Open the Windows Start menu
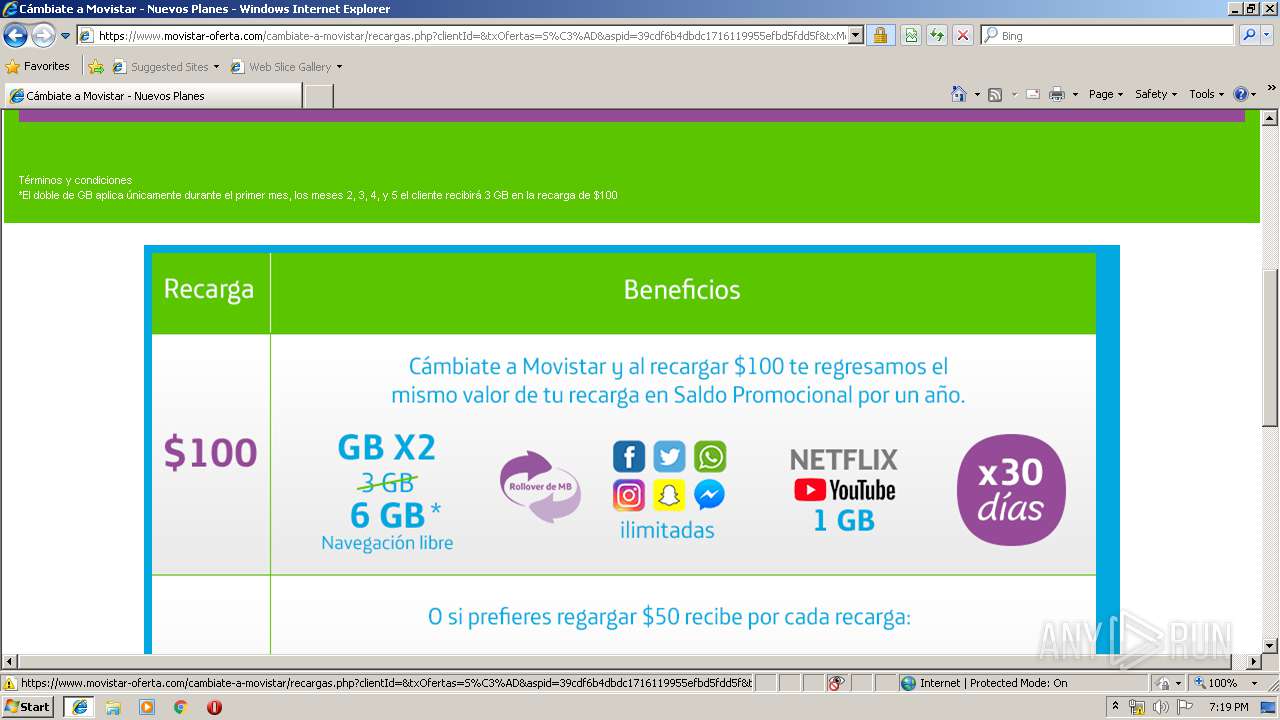The height and width of the screenshot is (720, 1280). click(x=28, y=706)
